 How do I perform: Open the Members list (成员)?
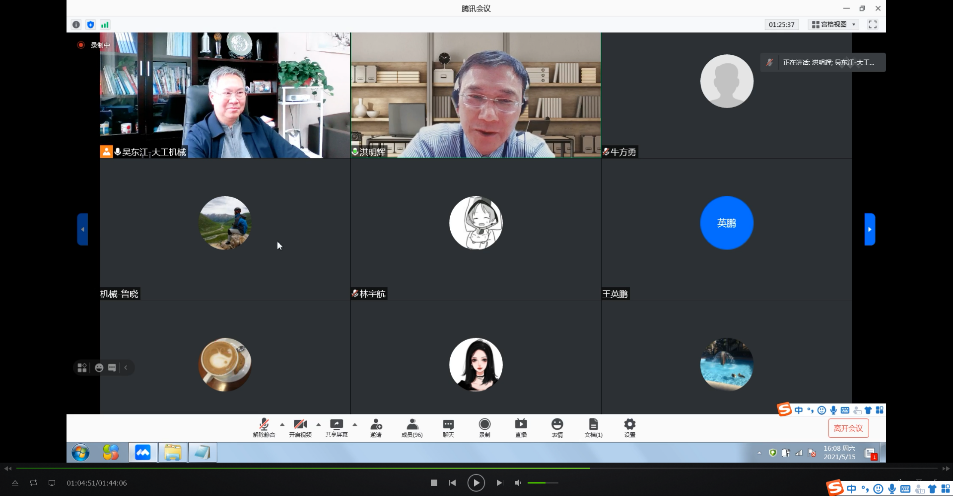click(x=411, y=426)
